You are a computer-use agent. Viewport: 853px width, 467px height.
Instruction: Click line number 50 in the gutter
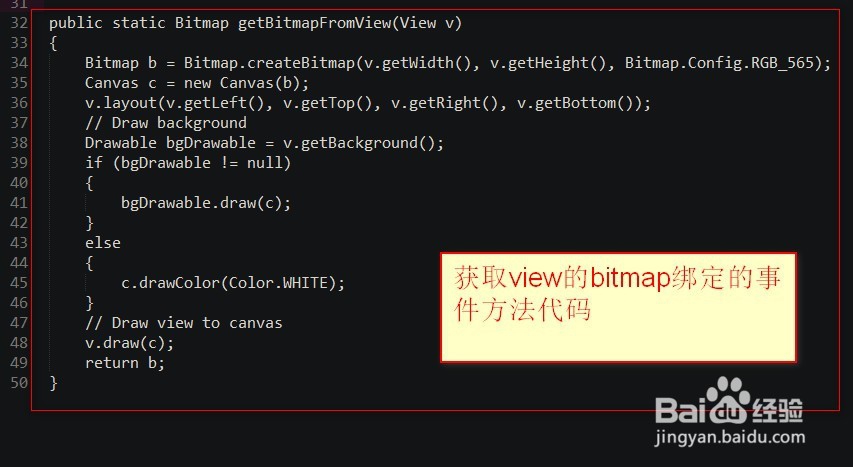coord(19,383)
